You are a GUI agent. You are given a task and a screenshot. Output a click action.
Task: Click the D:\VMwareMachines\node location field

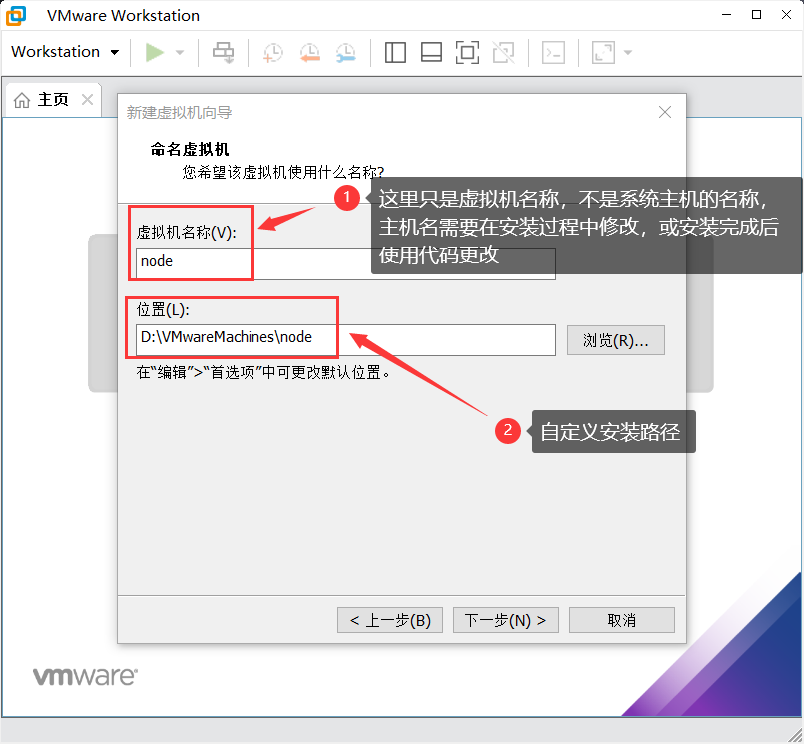click(230, 339)
